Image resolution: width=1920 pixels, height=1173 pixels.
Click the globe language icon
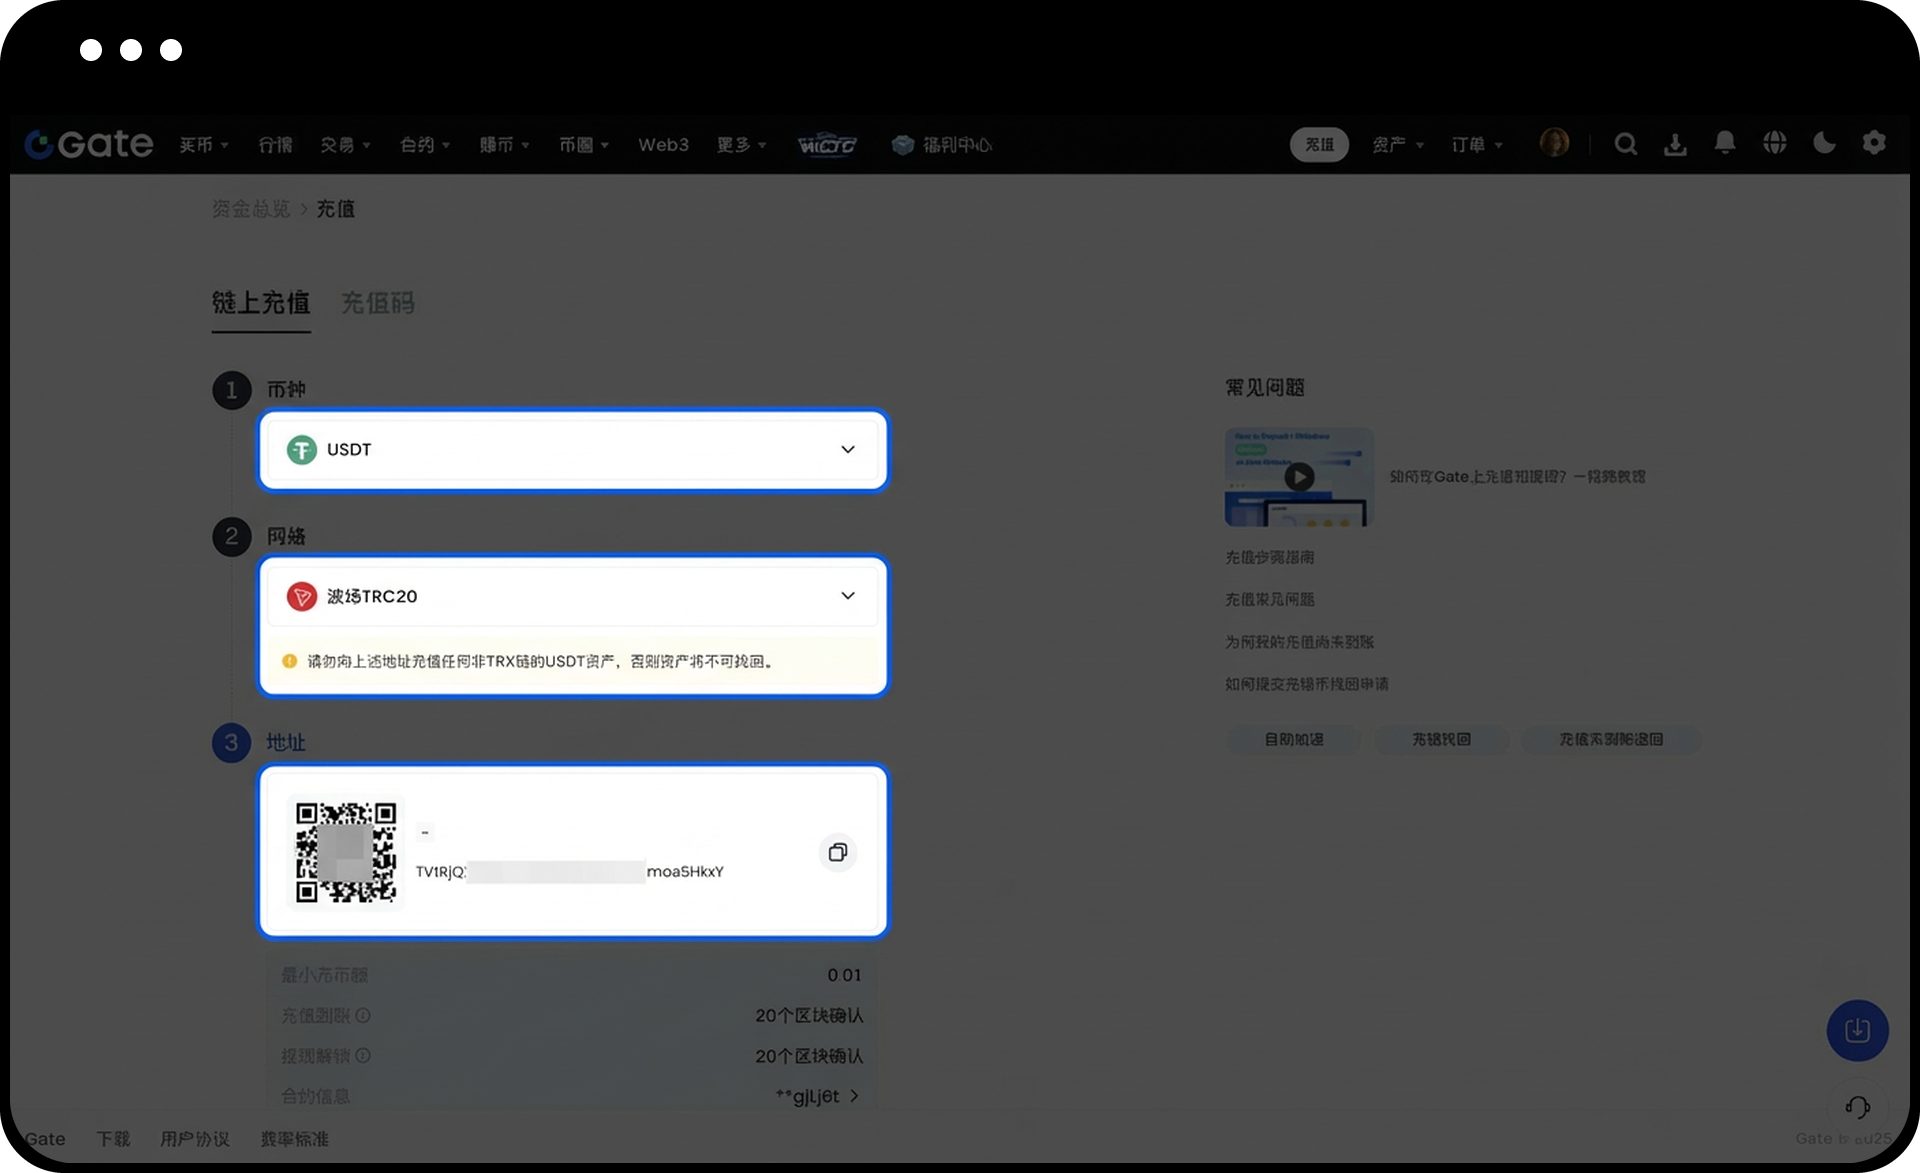coord(1775,143)
